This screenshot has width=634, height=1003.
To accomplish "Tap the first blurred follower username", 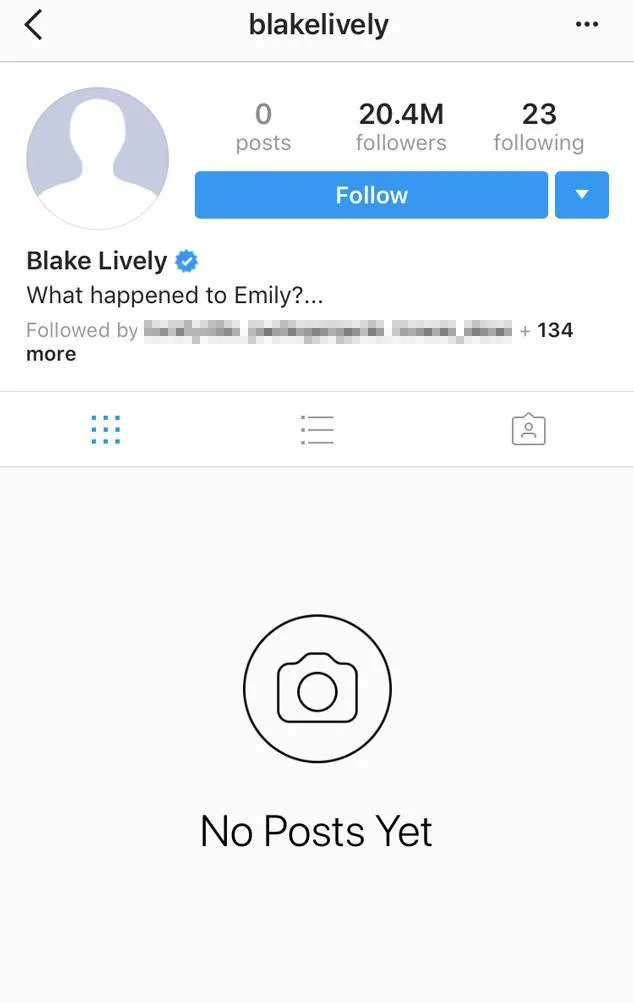I will click(192, 330).
